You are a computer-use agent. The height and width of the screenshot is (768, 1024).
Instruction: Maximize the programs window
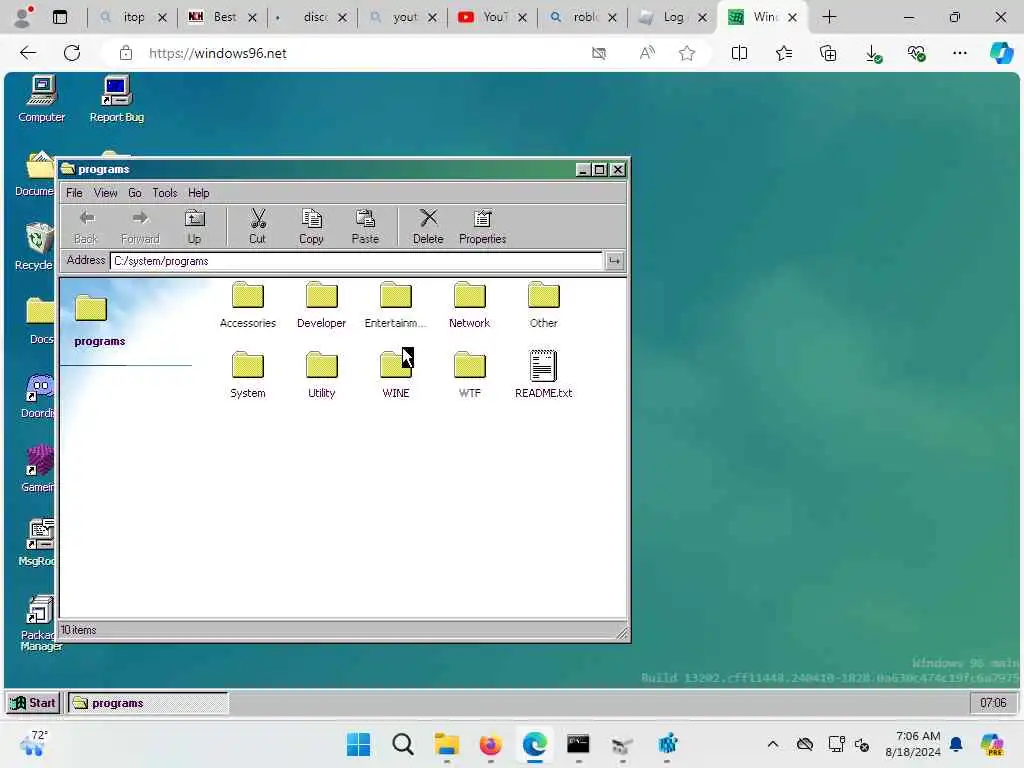click(600, 170)
